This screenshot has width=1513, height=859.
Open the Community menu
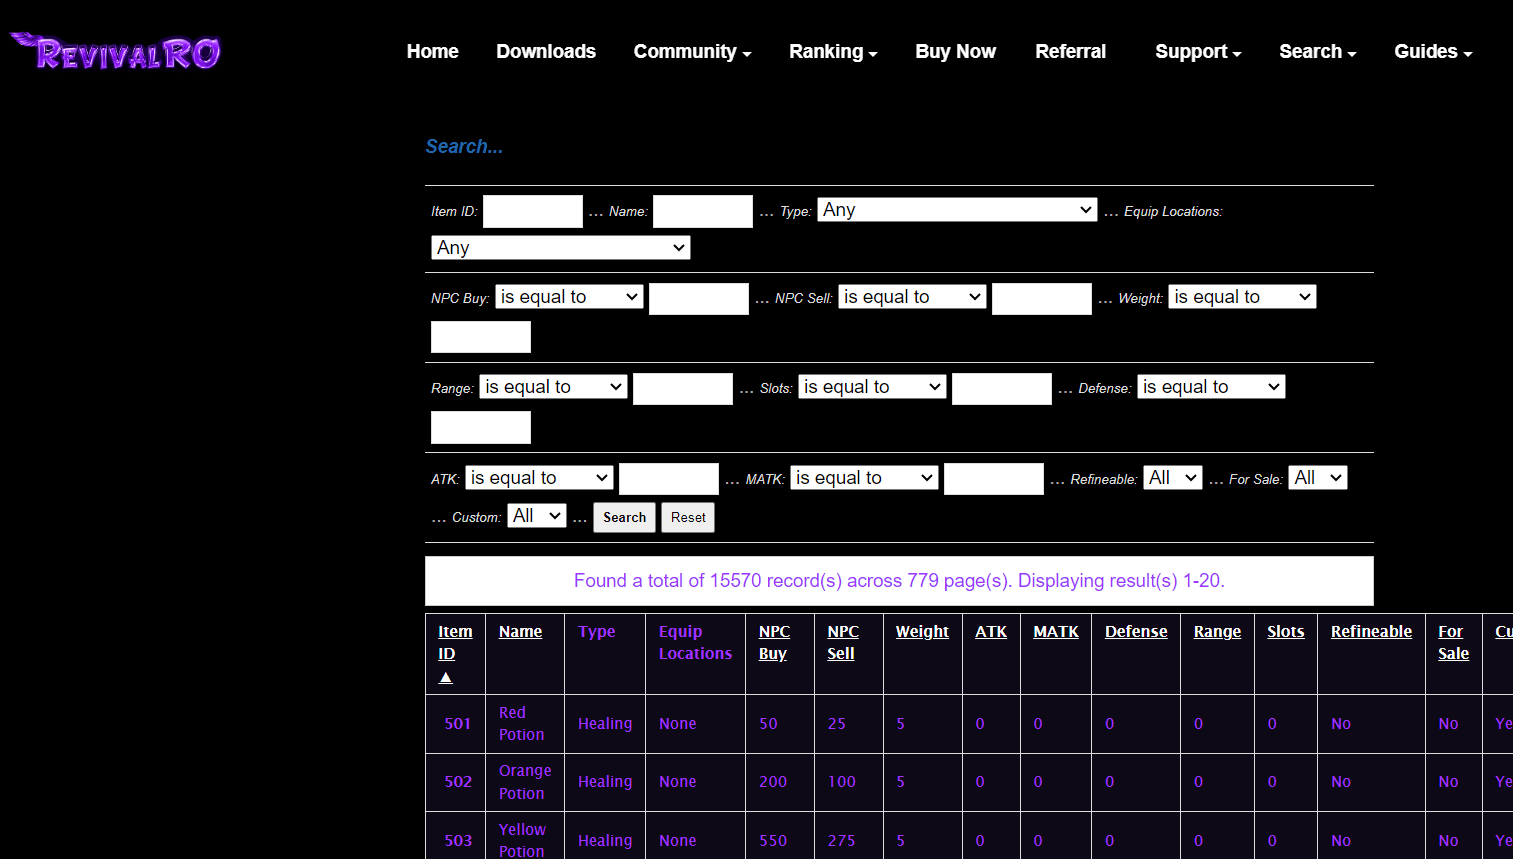691,52
